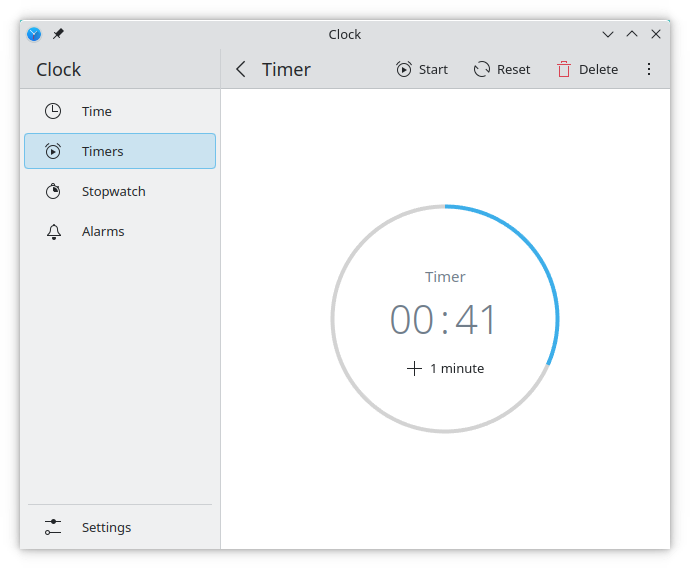Viewport: 690px width, 569px height.
Task: Click the blue Clock app icon in title bar
Action: pyautogui.click(x=35, y=34)
